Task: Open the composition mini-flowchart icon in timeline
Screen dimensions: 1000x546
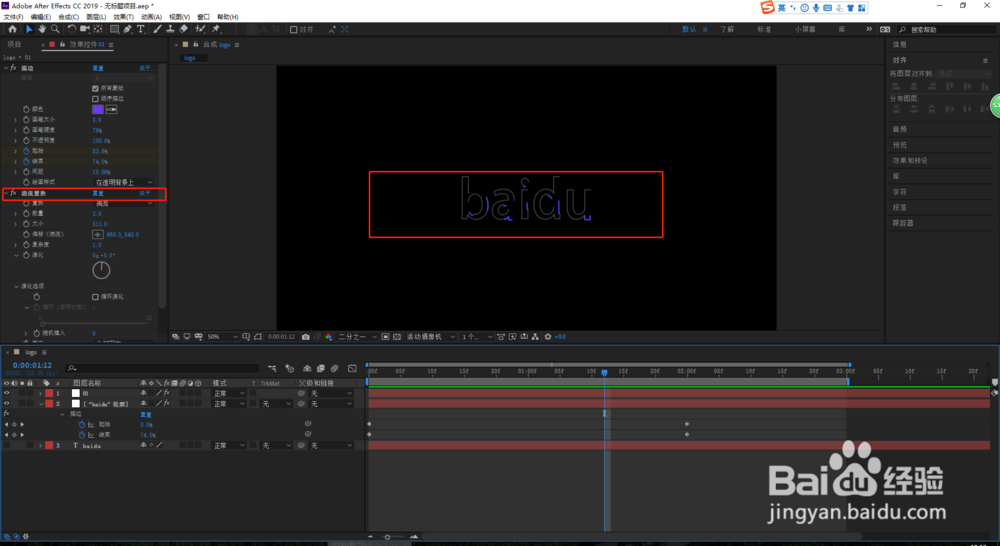Action: pos(272,369)
